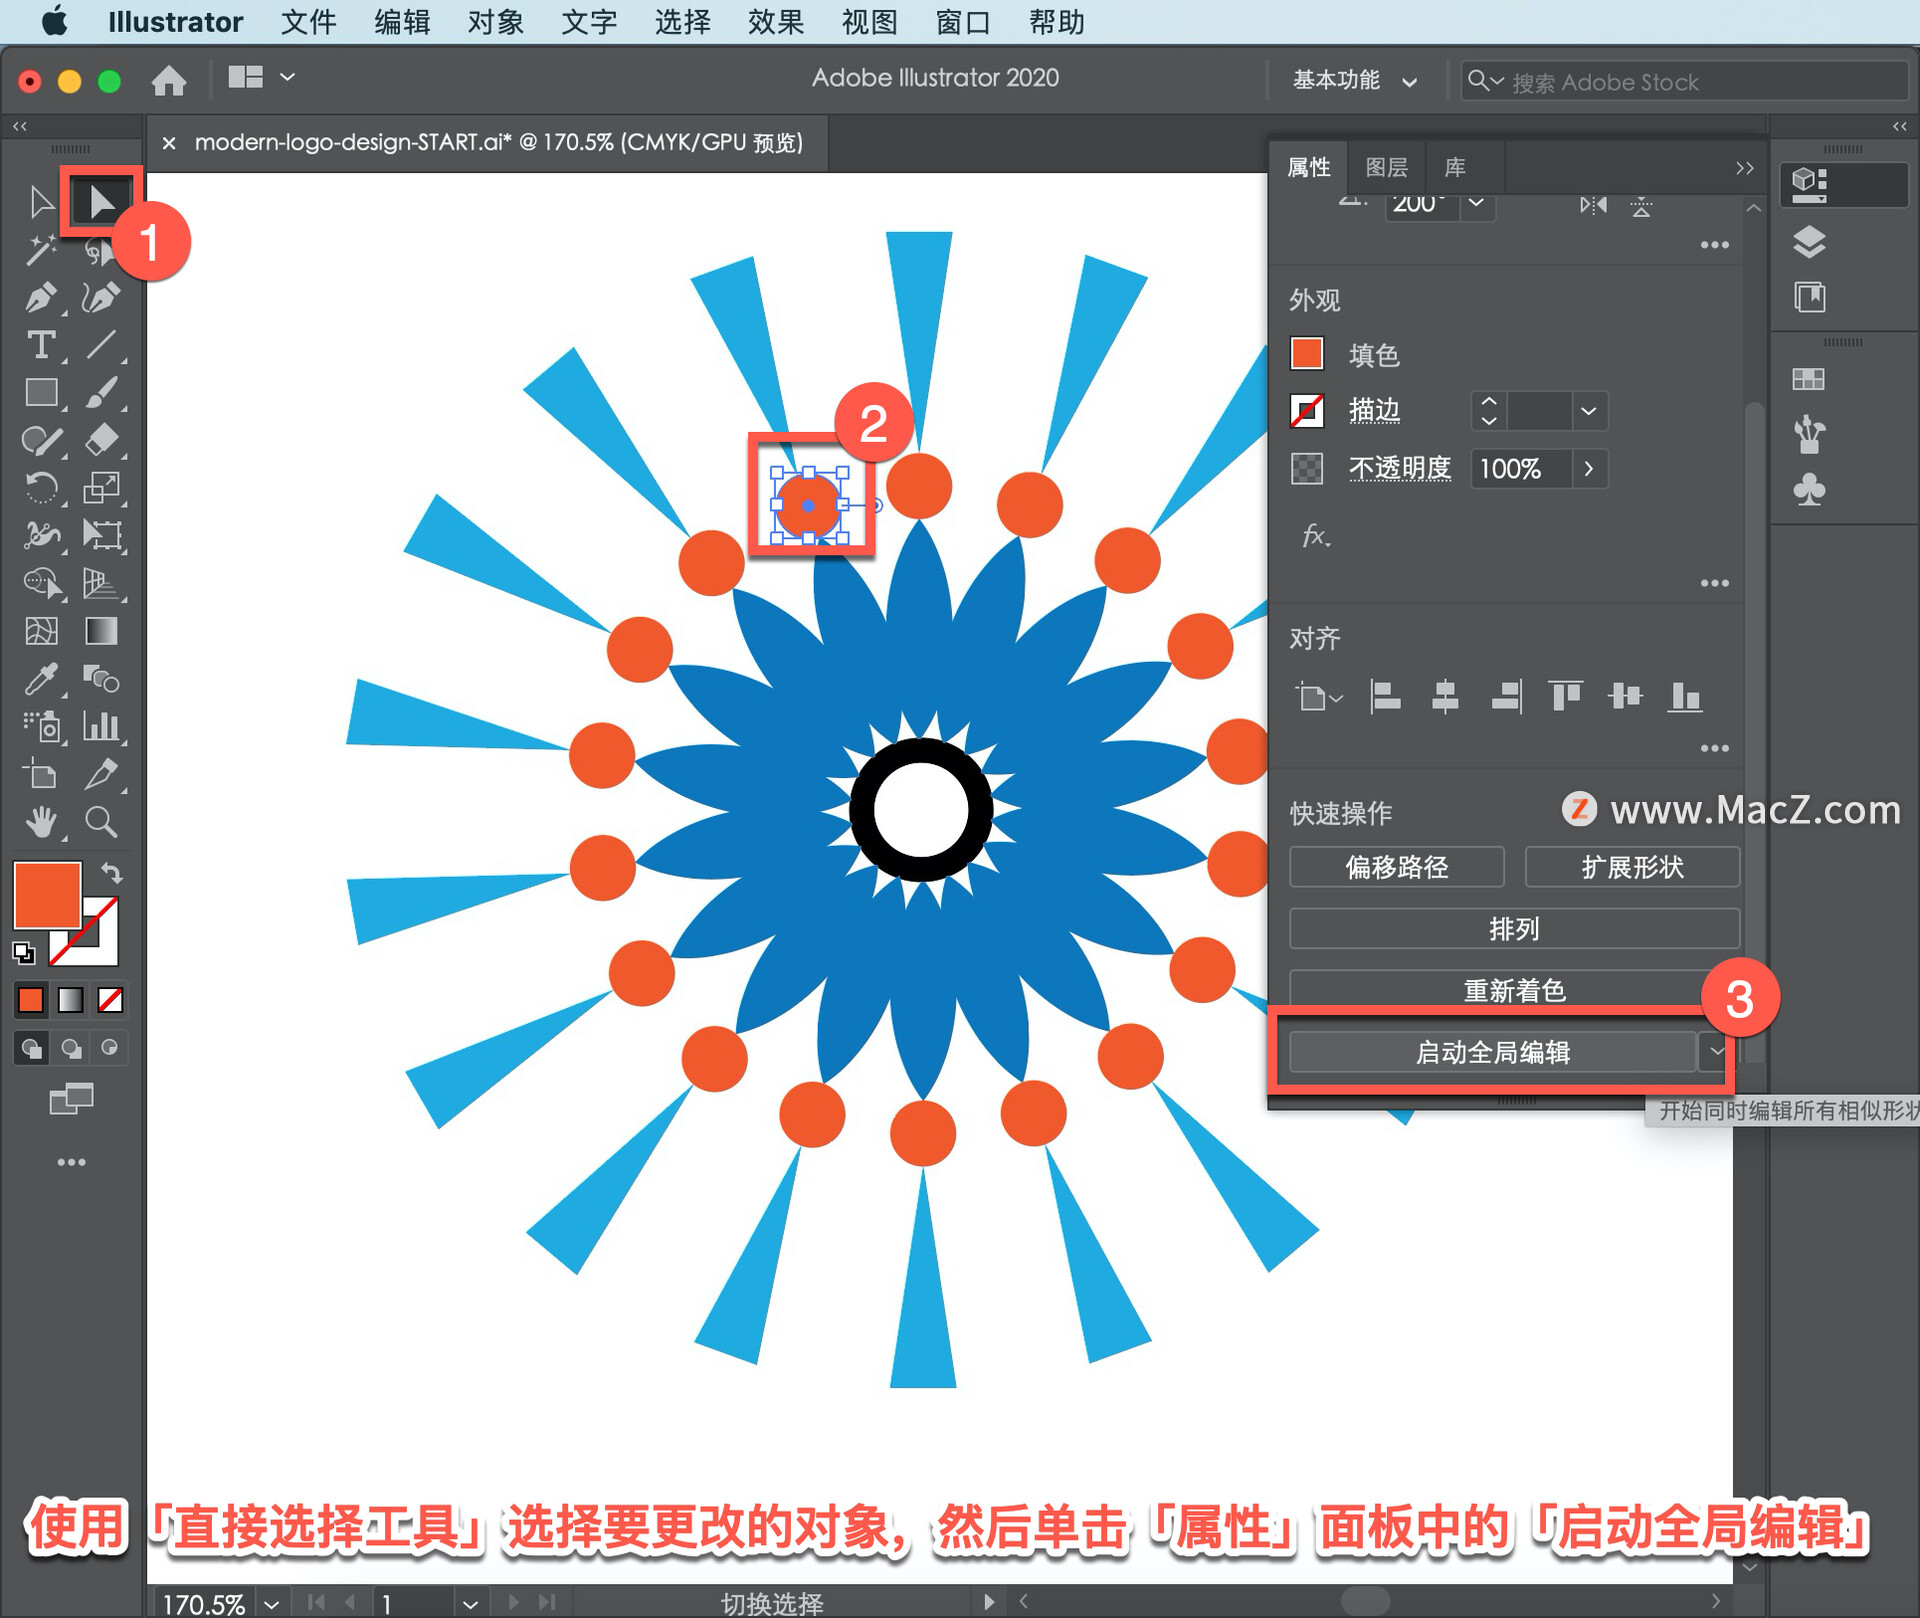Select the Eraser tool
This screenshot has width=1920, height=1618.
coord(101,440)
